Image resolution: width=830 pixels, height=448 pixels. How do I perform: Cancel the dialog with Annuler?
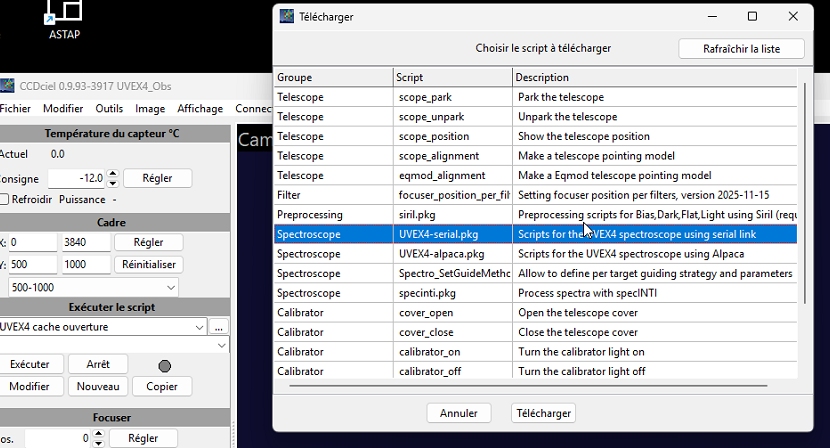[x=458, y=413]
